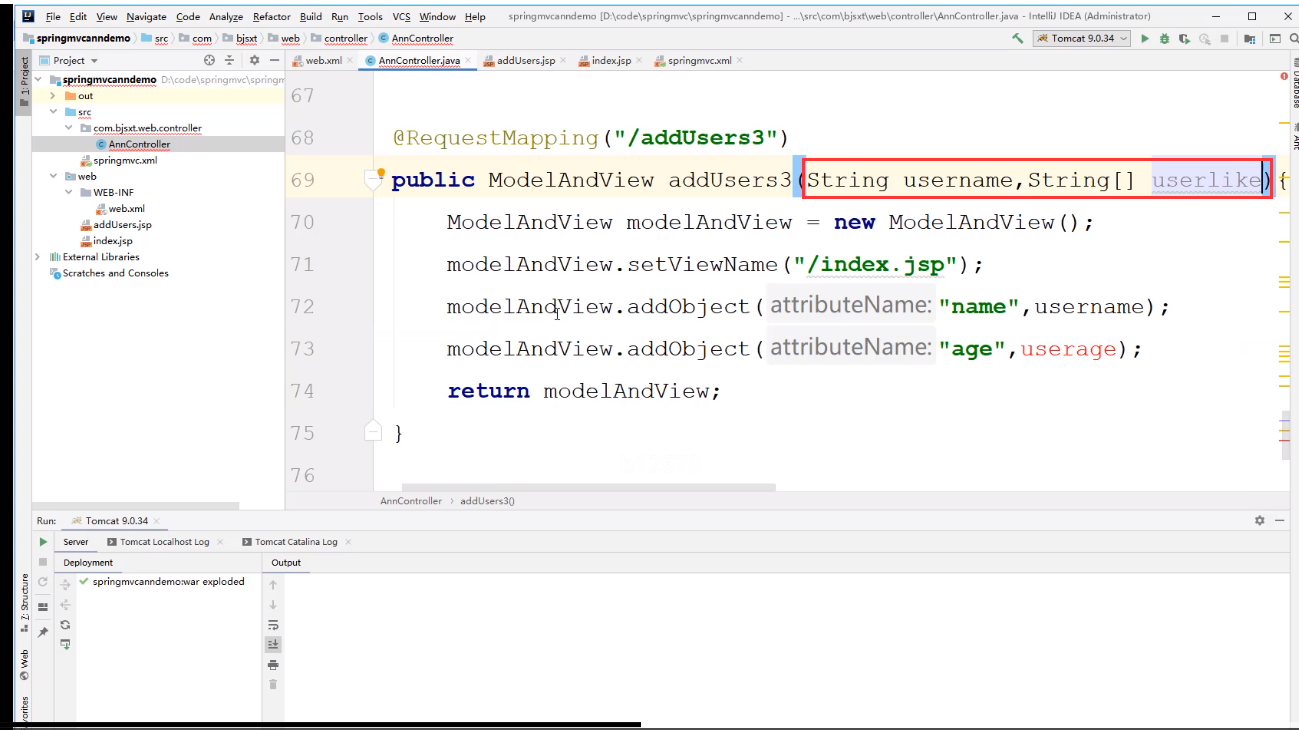Switch to the index.jsp editor tab
1299x730 pixels.
coord(611,61)
